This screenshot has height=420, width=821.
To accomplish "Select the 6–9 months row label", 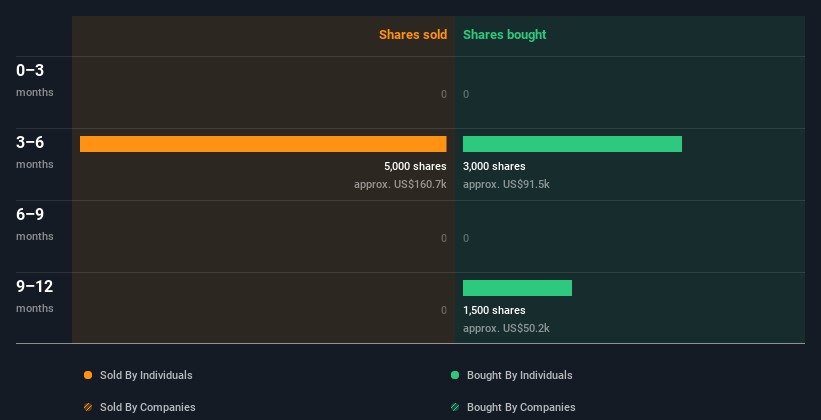I will point(35,224).
